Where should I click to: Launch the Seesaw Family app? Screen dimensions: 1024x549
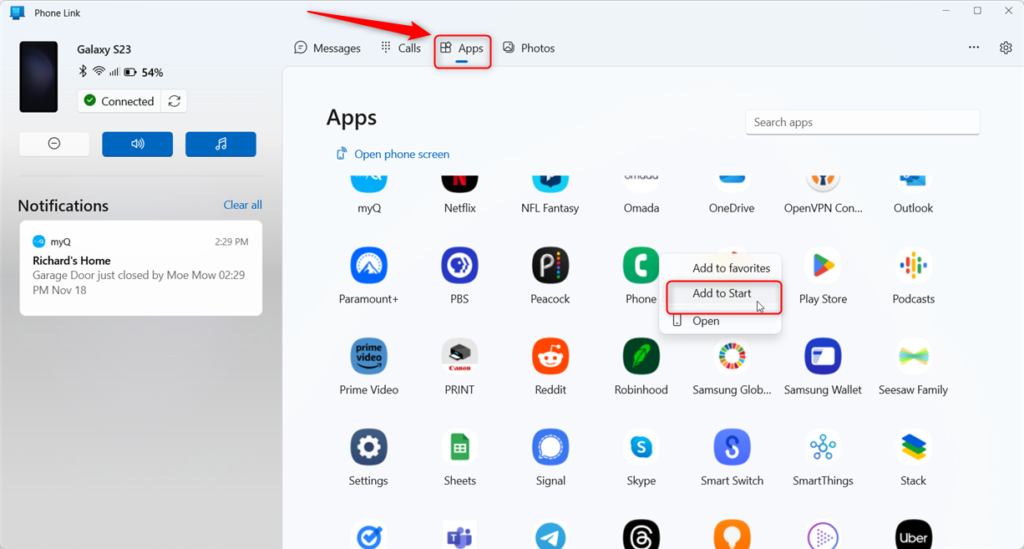pos(913,356)
